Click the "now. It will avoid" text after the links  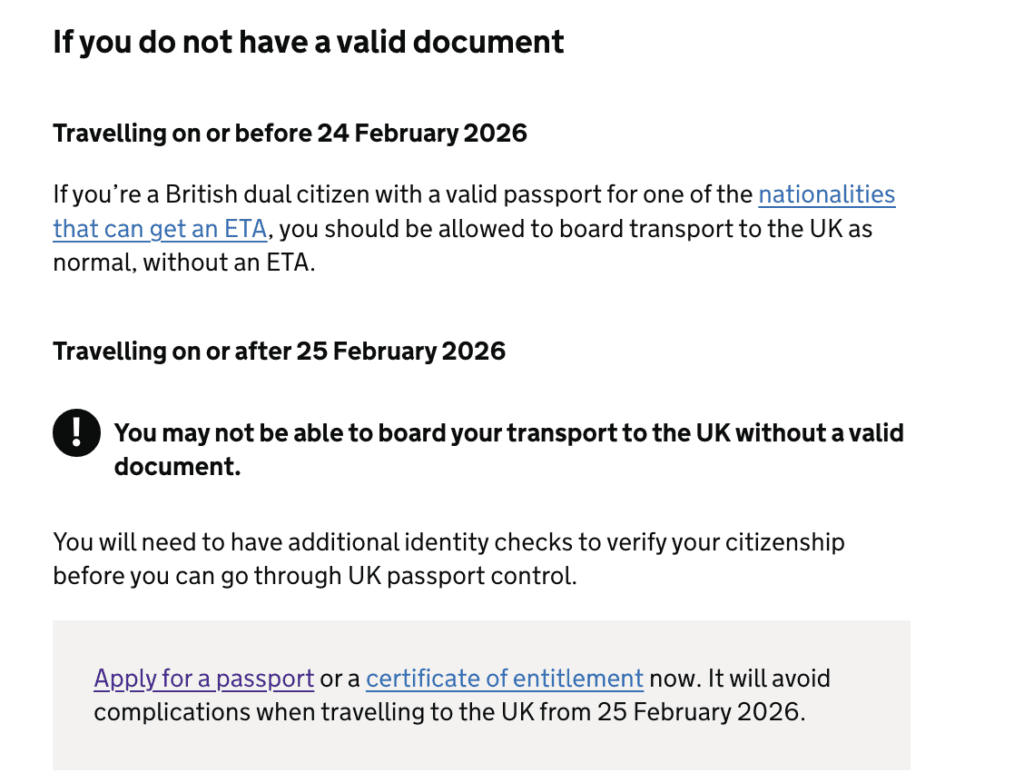click(739, 679)
